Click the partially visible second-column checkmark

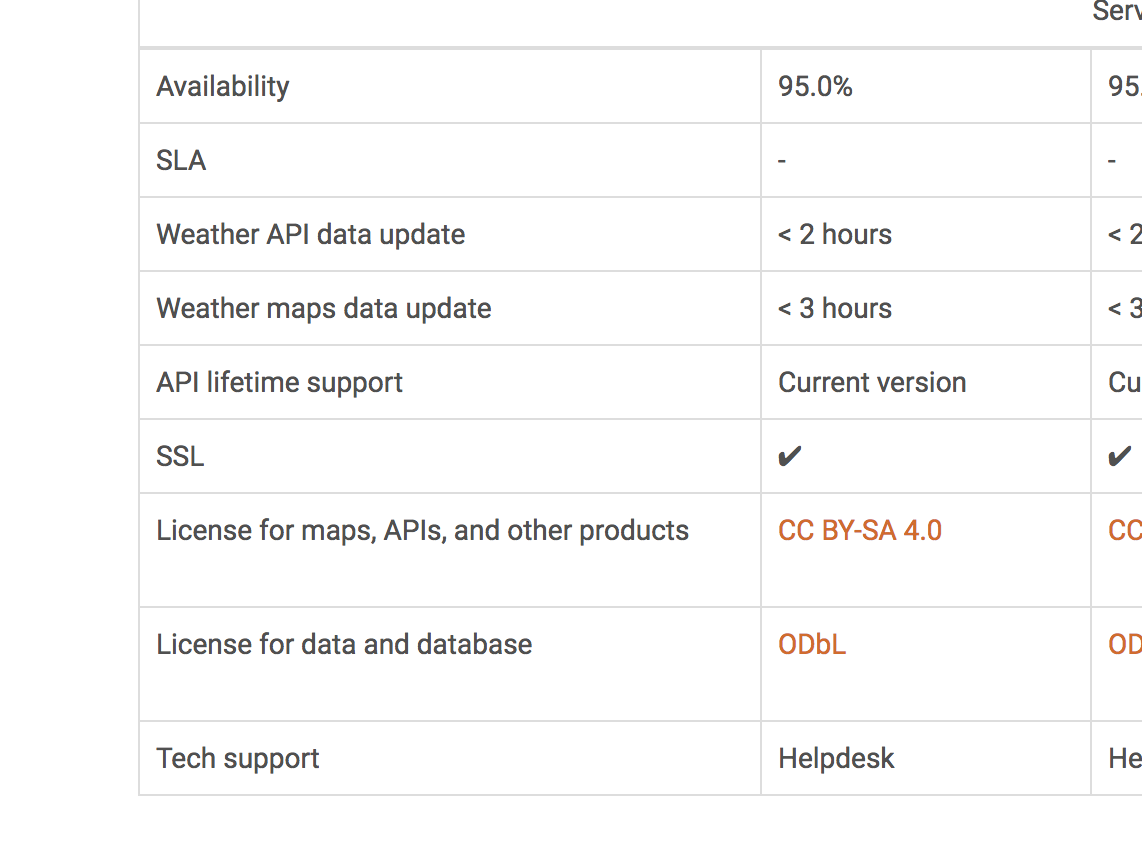(1120, 457)
